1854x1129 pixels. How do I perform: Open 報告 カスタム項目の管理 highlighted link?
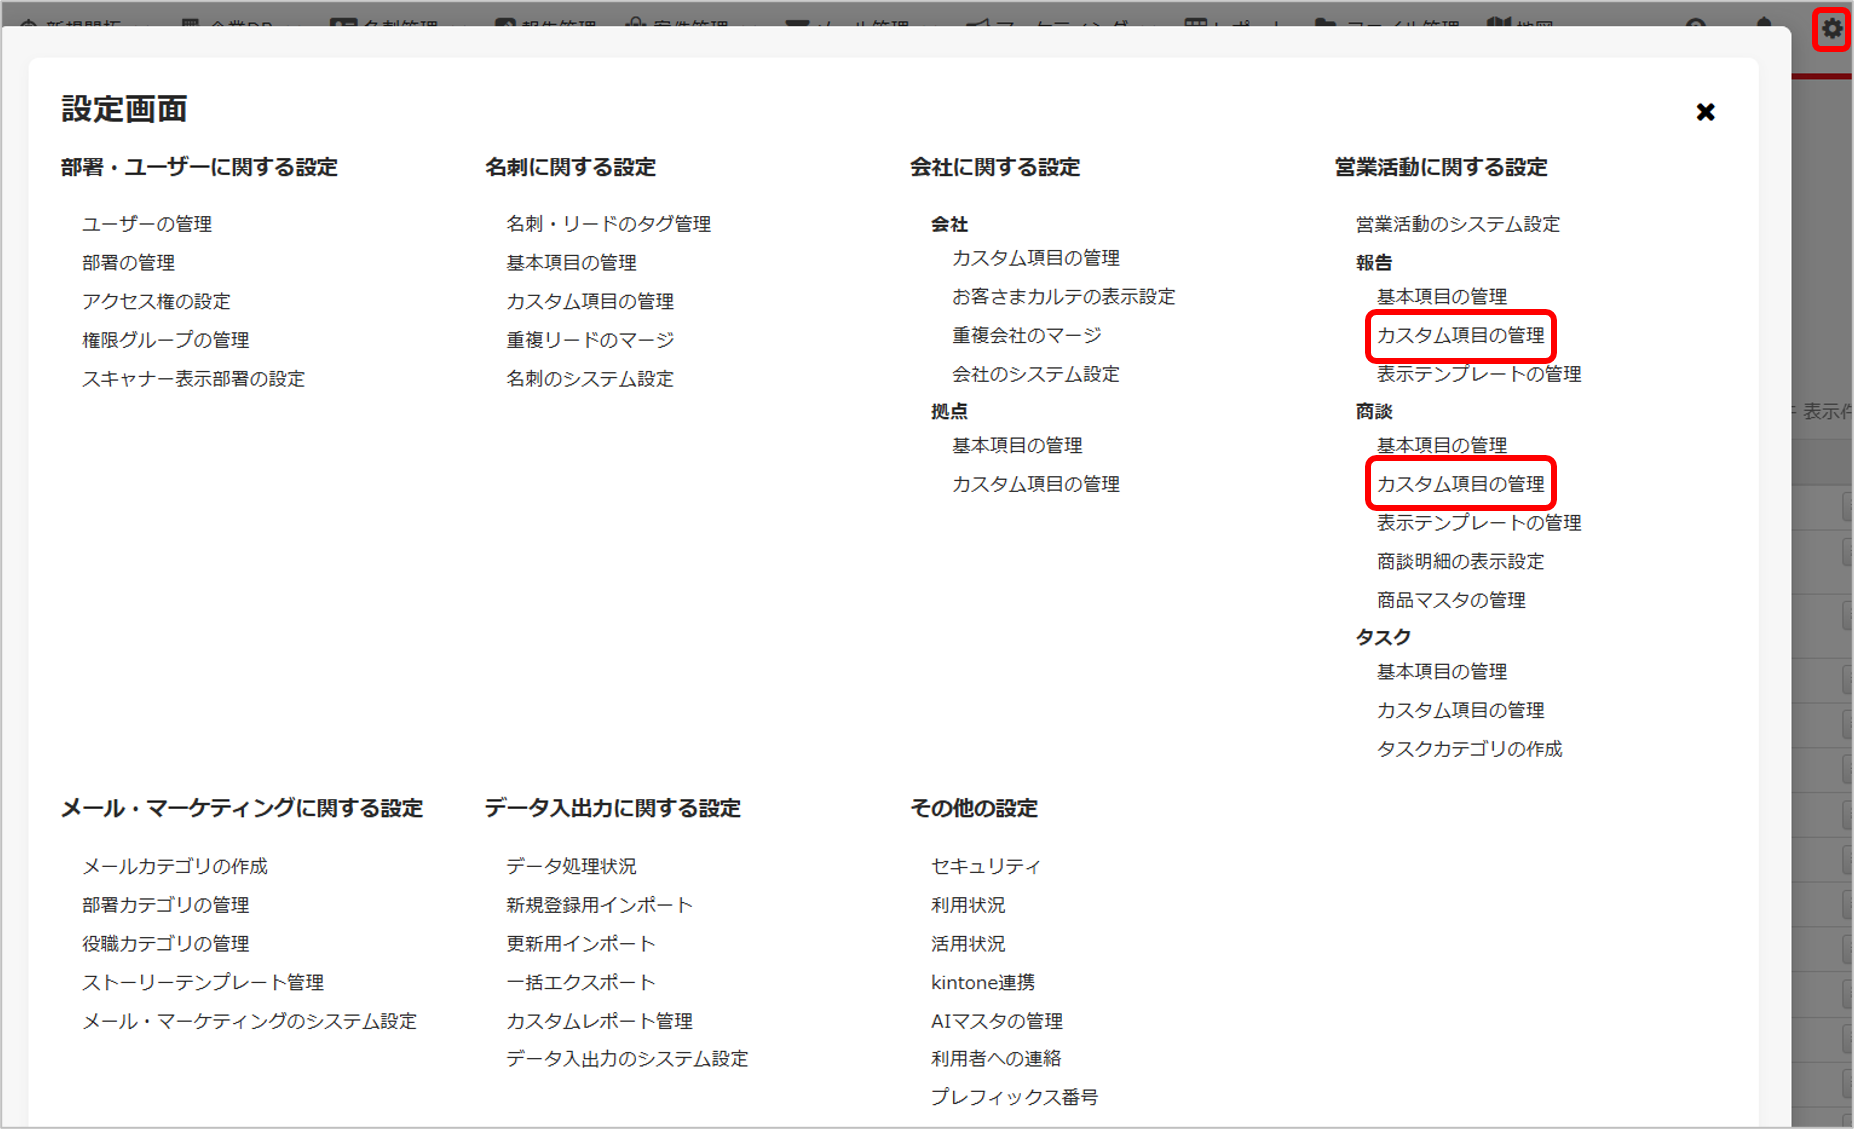tap(1460, 335)
